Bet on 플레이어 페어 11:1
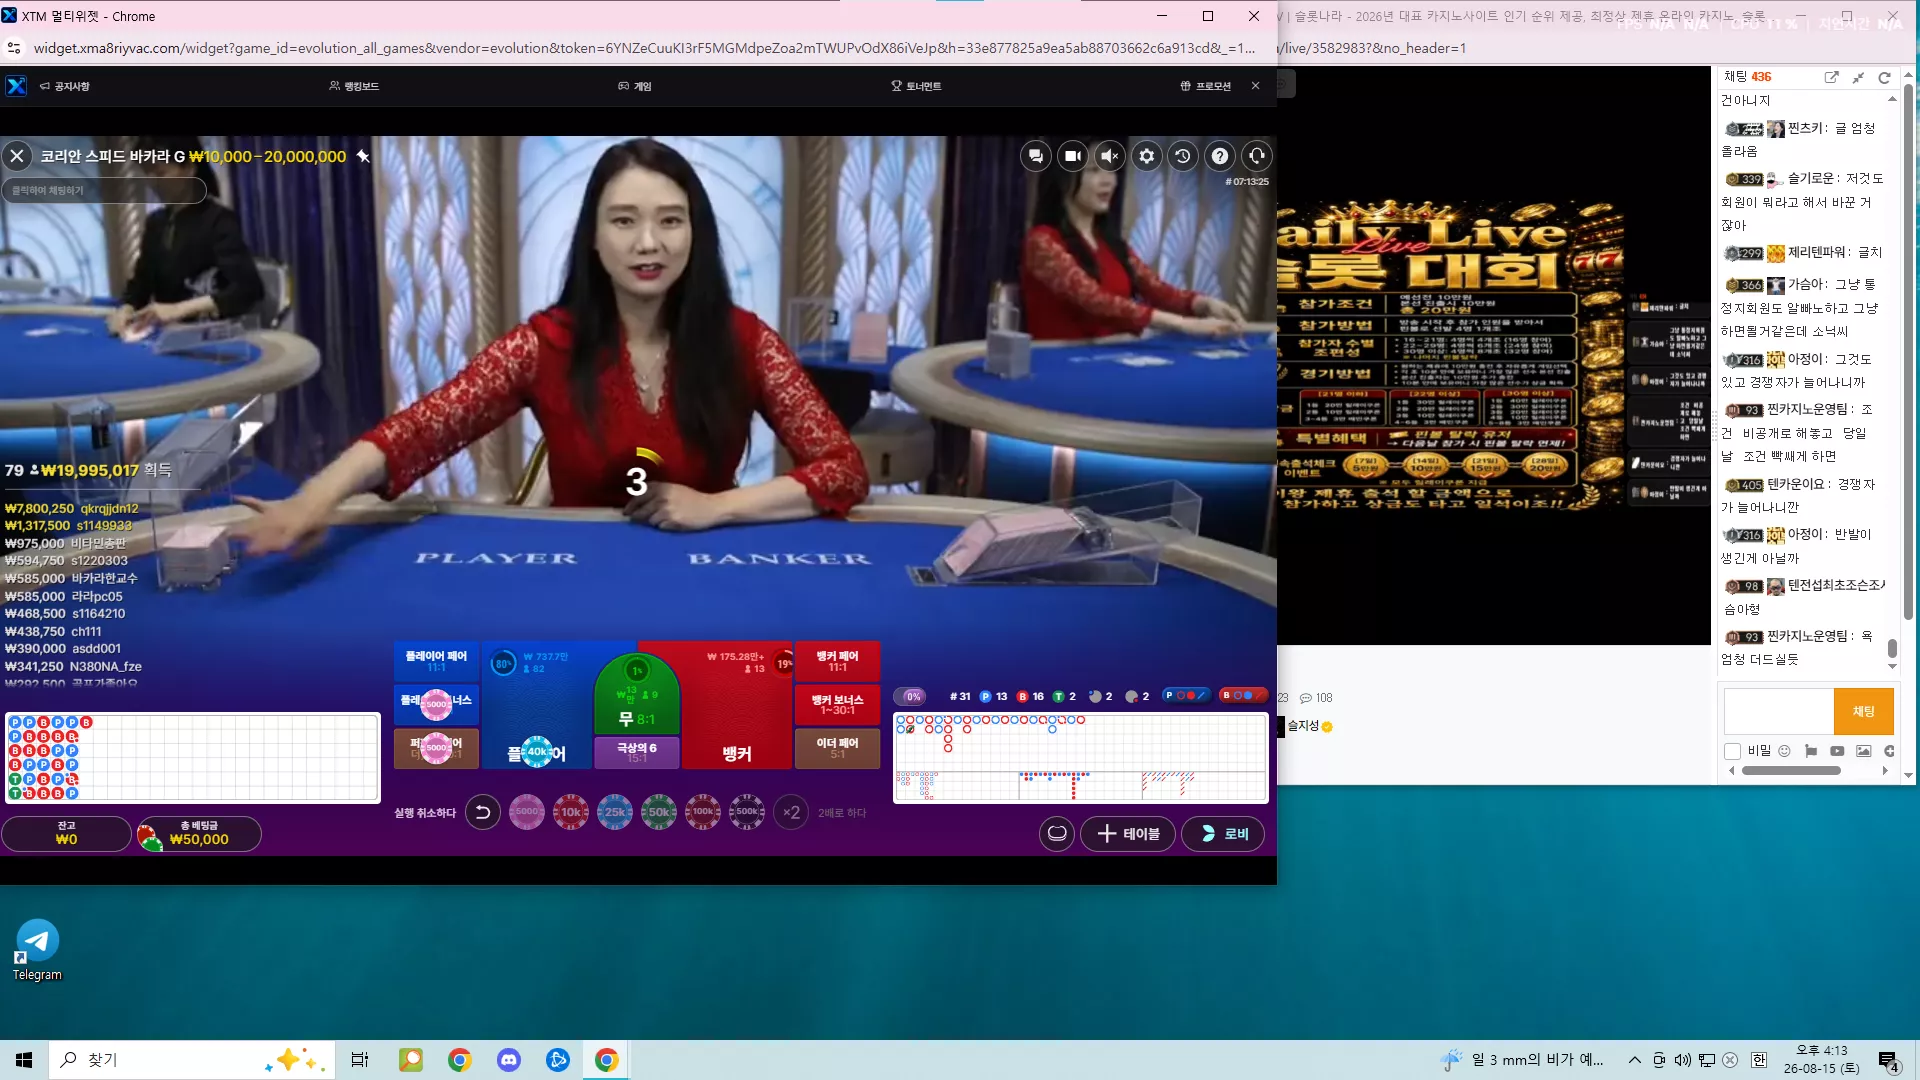This screenshot has width=1920, height=1080. click(x=436, y=661)
